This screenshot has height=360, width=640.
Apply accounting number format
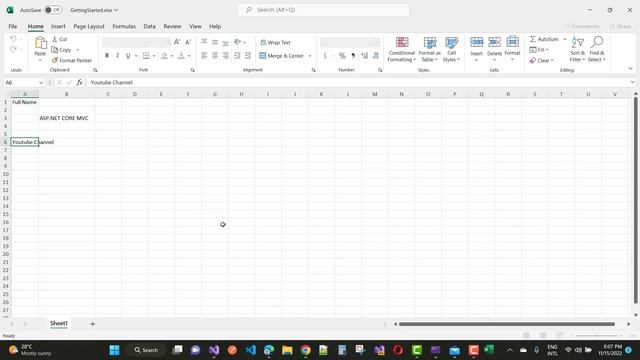[x=325, y=56]
